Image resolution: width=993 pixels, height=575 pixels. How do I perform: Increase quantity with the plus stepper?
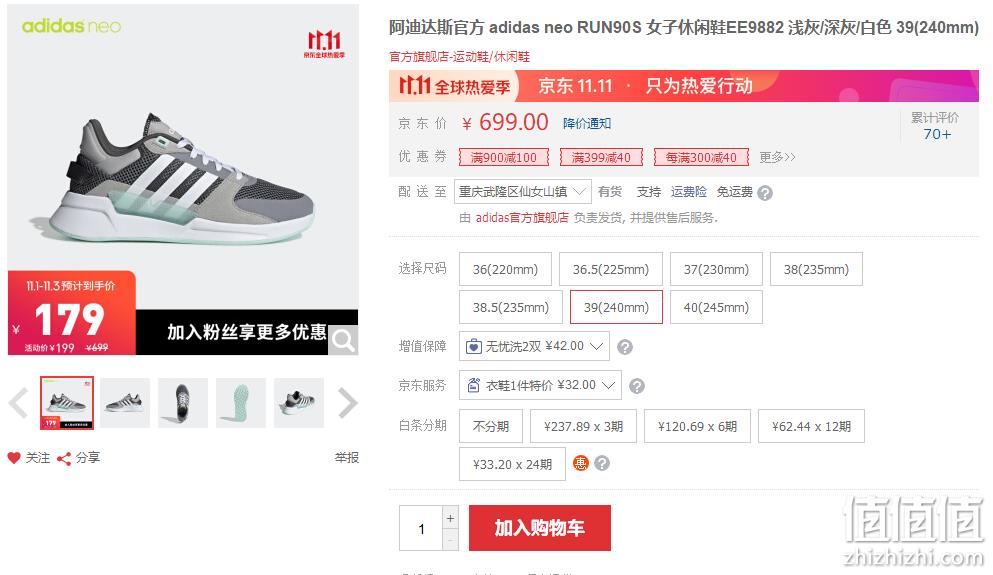(450, 518)
